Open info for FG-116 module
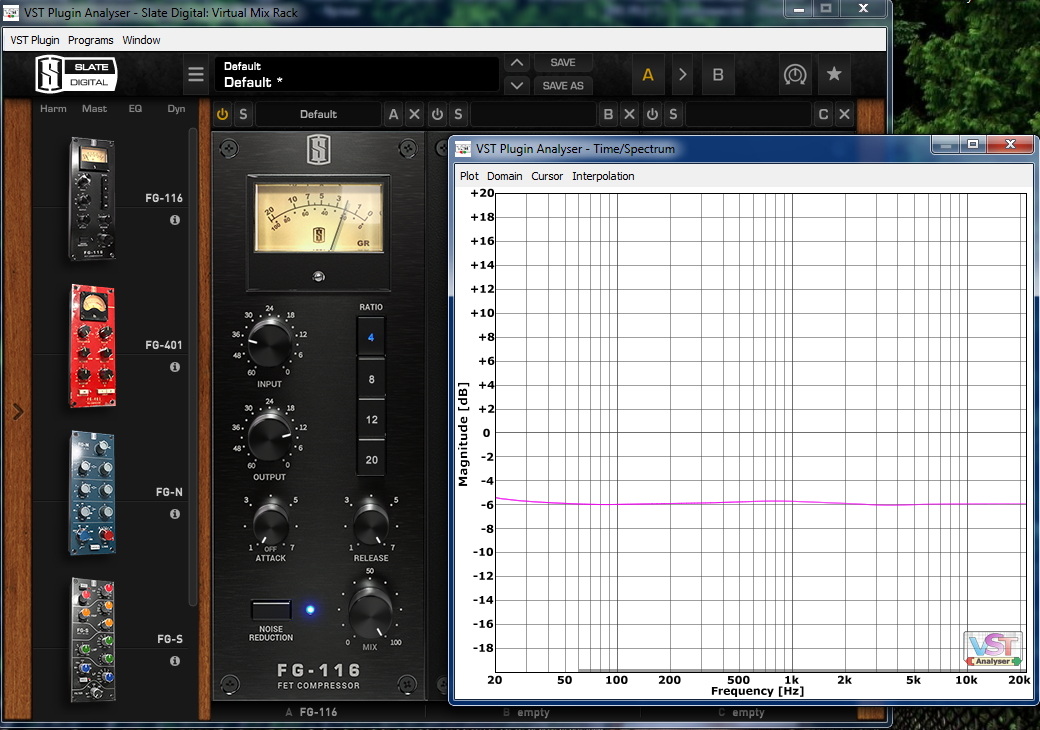 pyautogui.click(x=175, y=220)
